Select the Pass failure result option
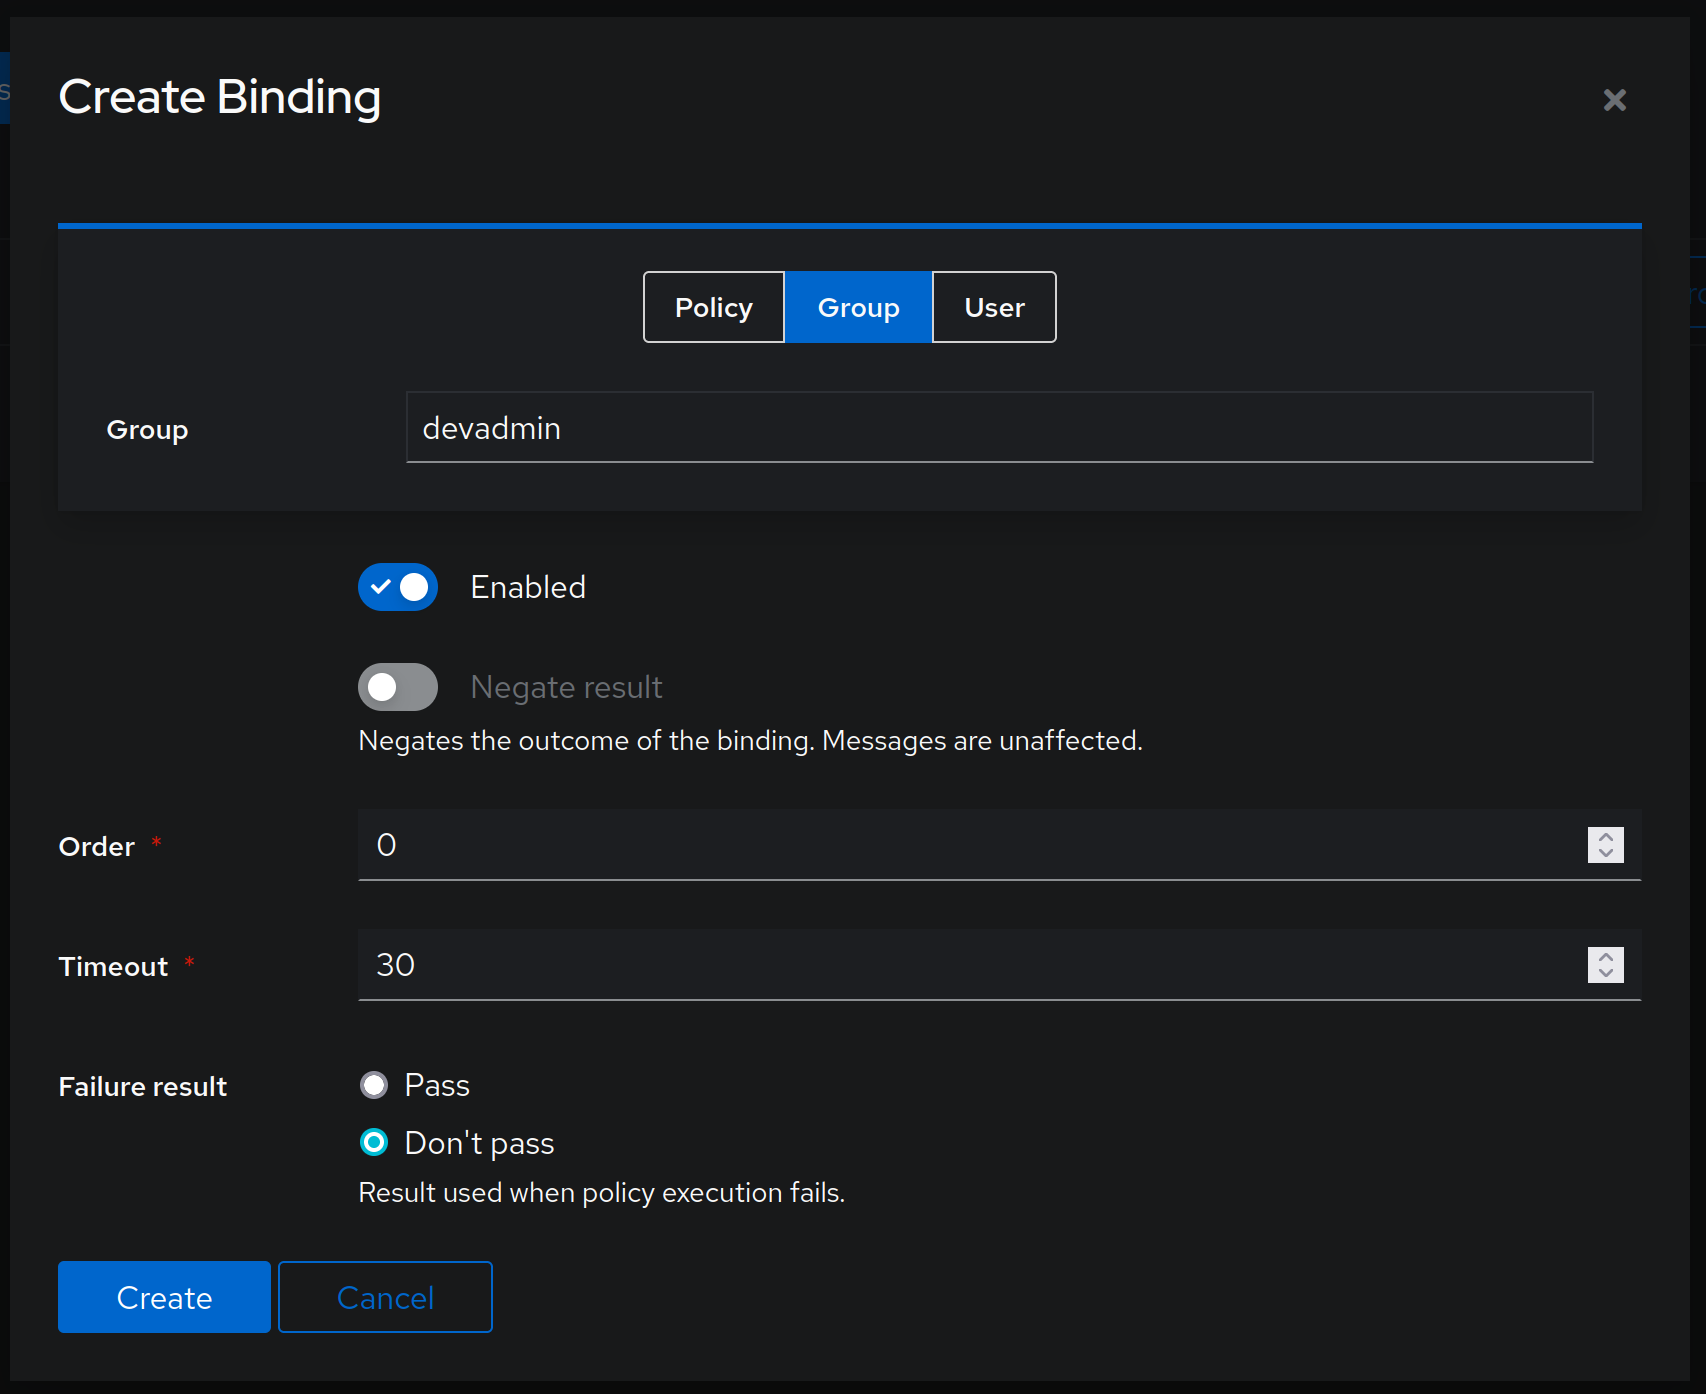 tap(374, 1085)
